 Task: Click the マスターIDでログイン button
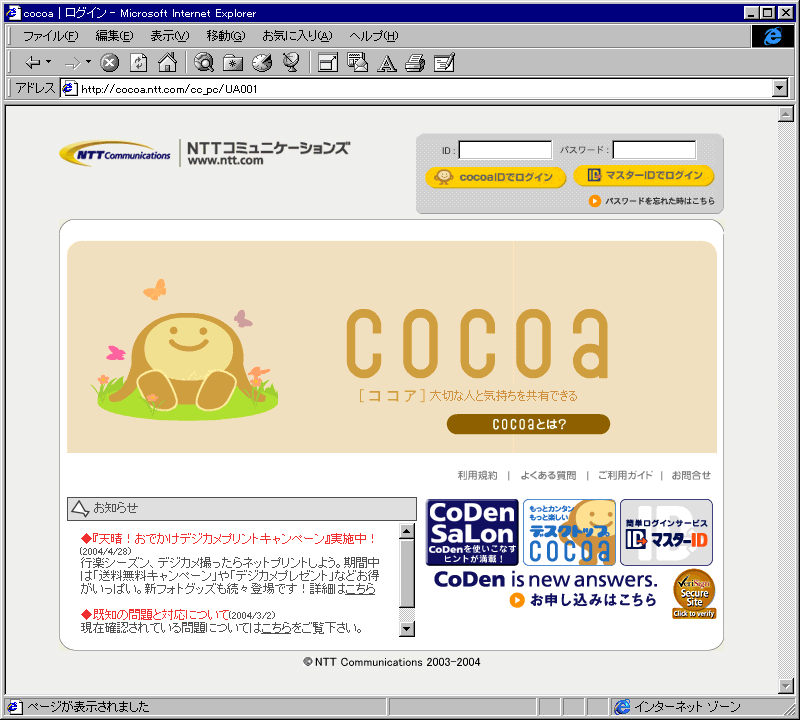(644, 175)
